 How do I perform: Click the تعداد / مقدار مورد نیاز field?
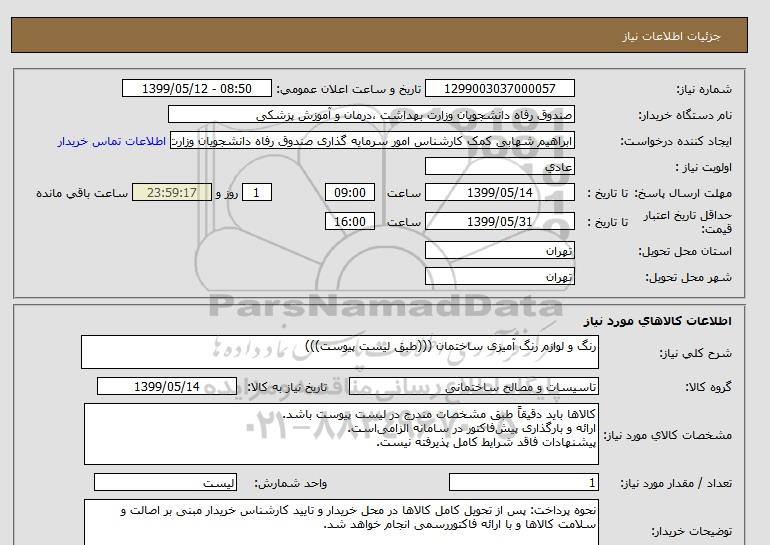tap(523, 483)
